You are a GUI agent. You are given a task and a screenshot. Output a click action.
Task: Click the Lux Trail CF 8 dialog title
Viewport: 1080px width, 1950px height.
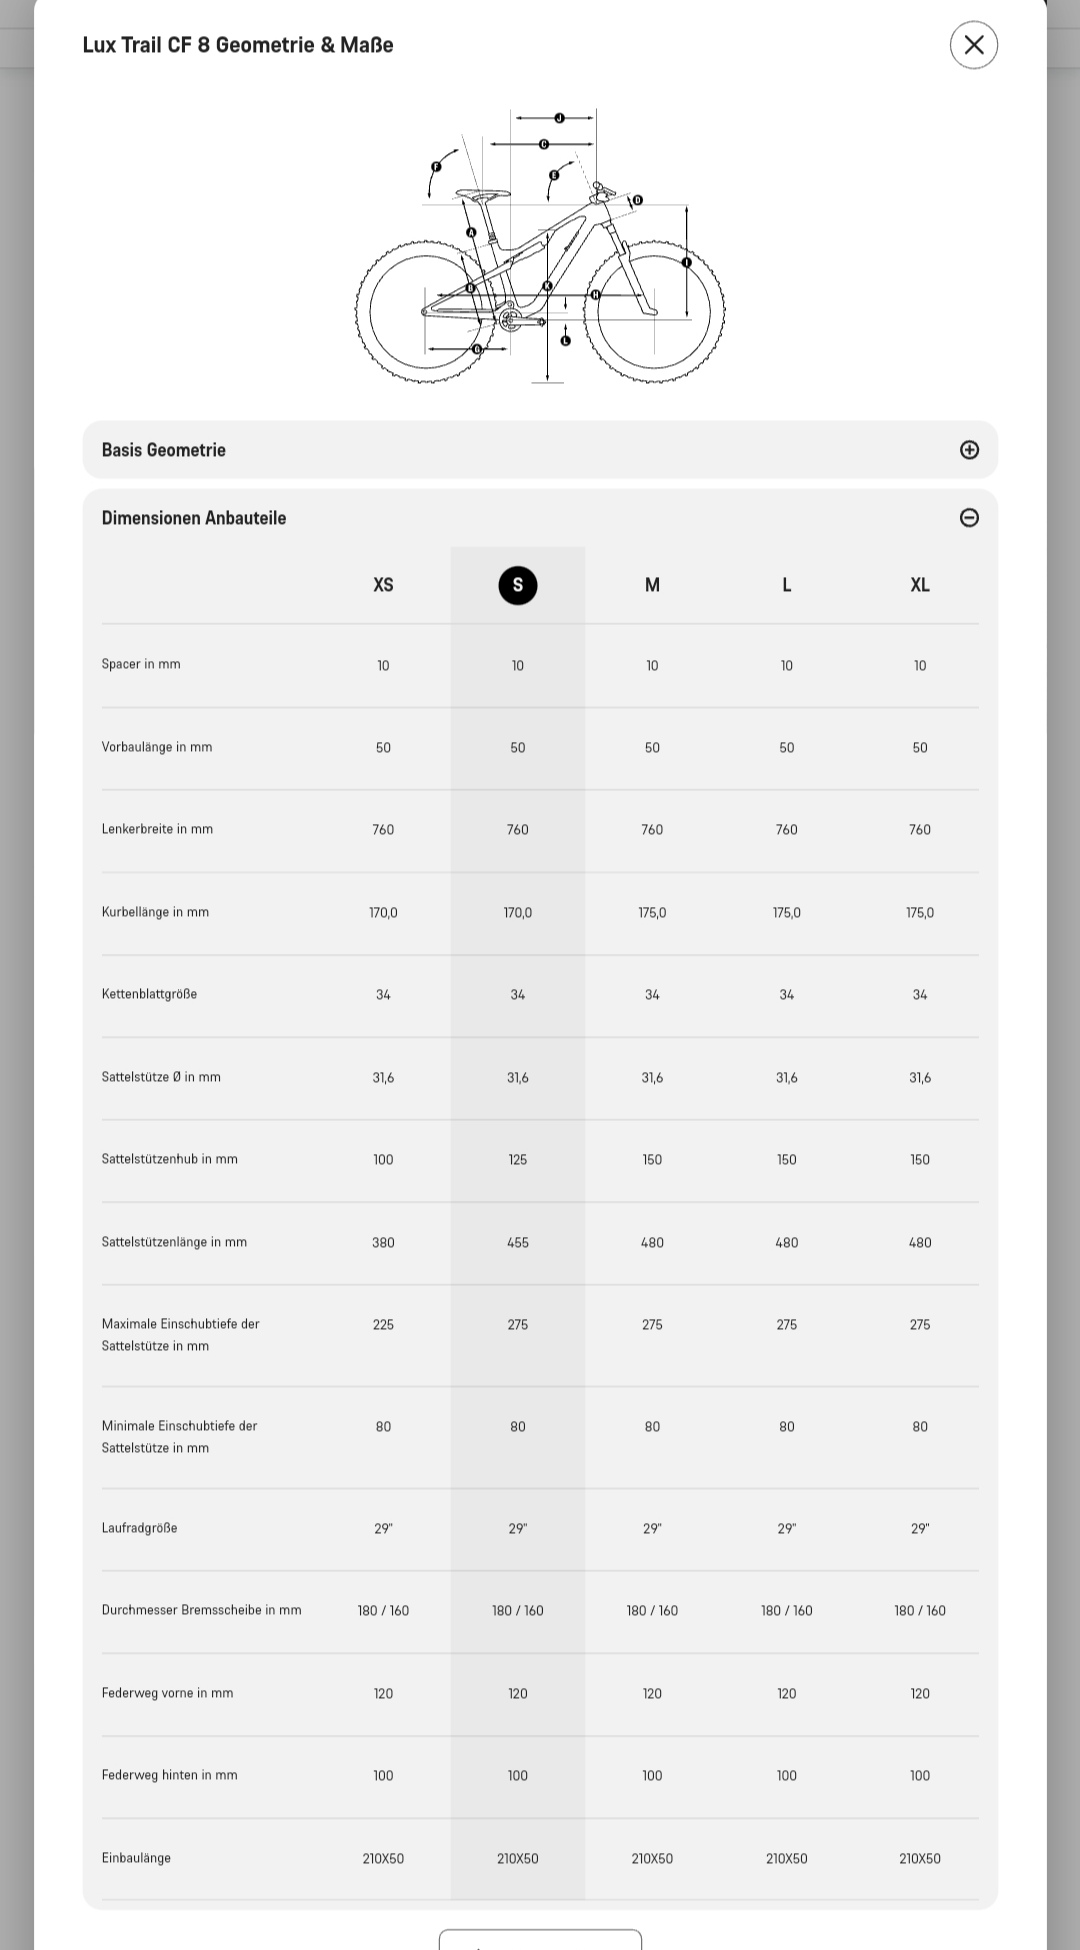[238, 45]
